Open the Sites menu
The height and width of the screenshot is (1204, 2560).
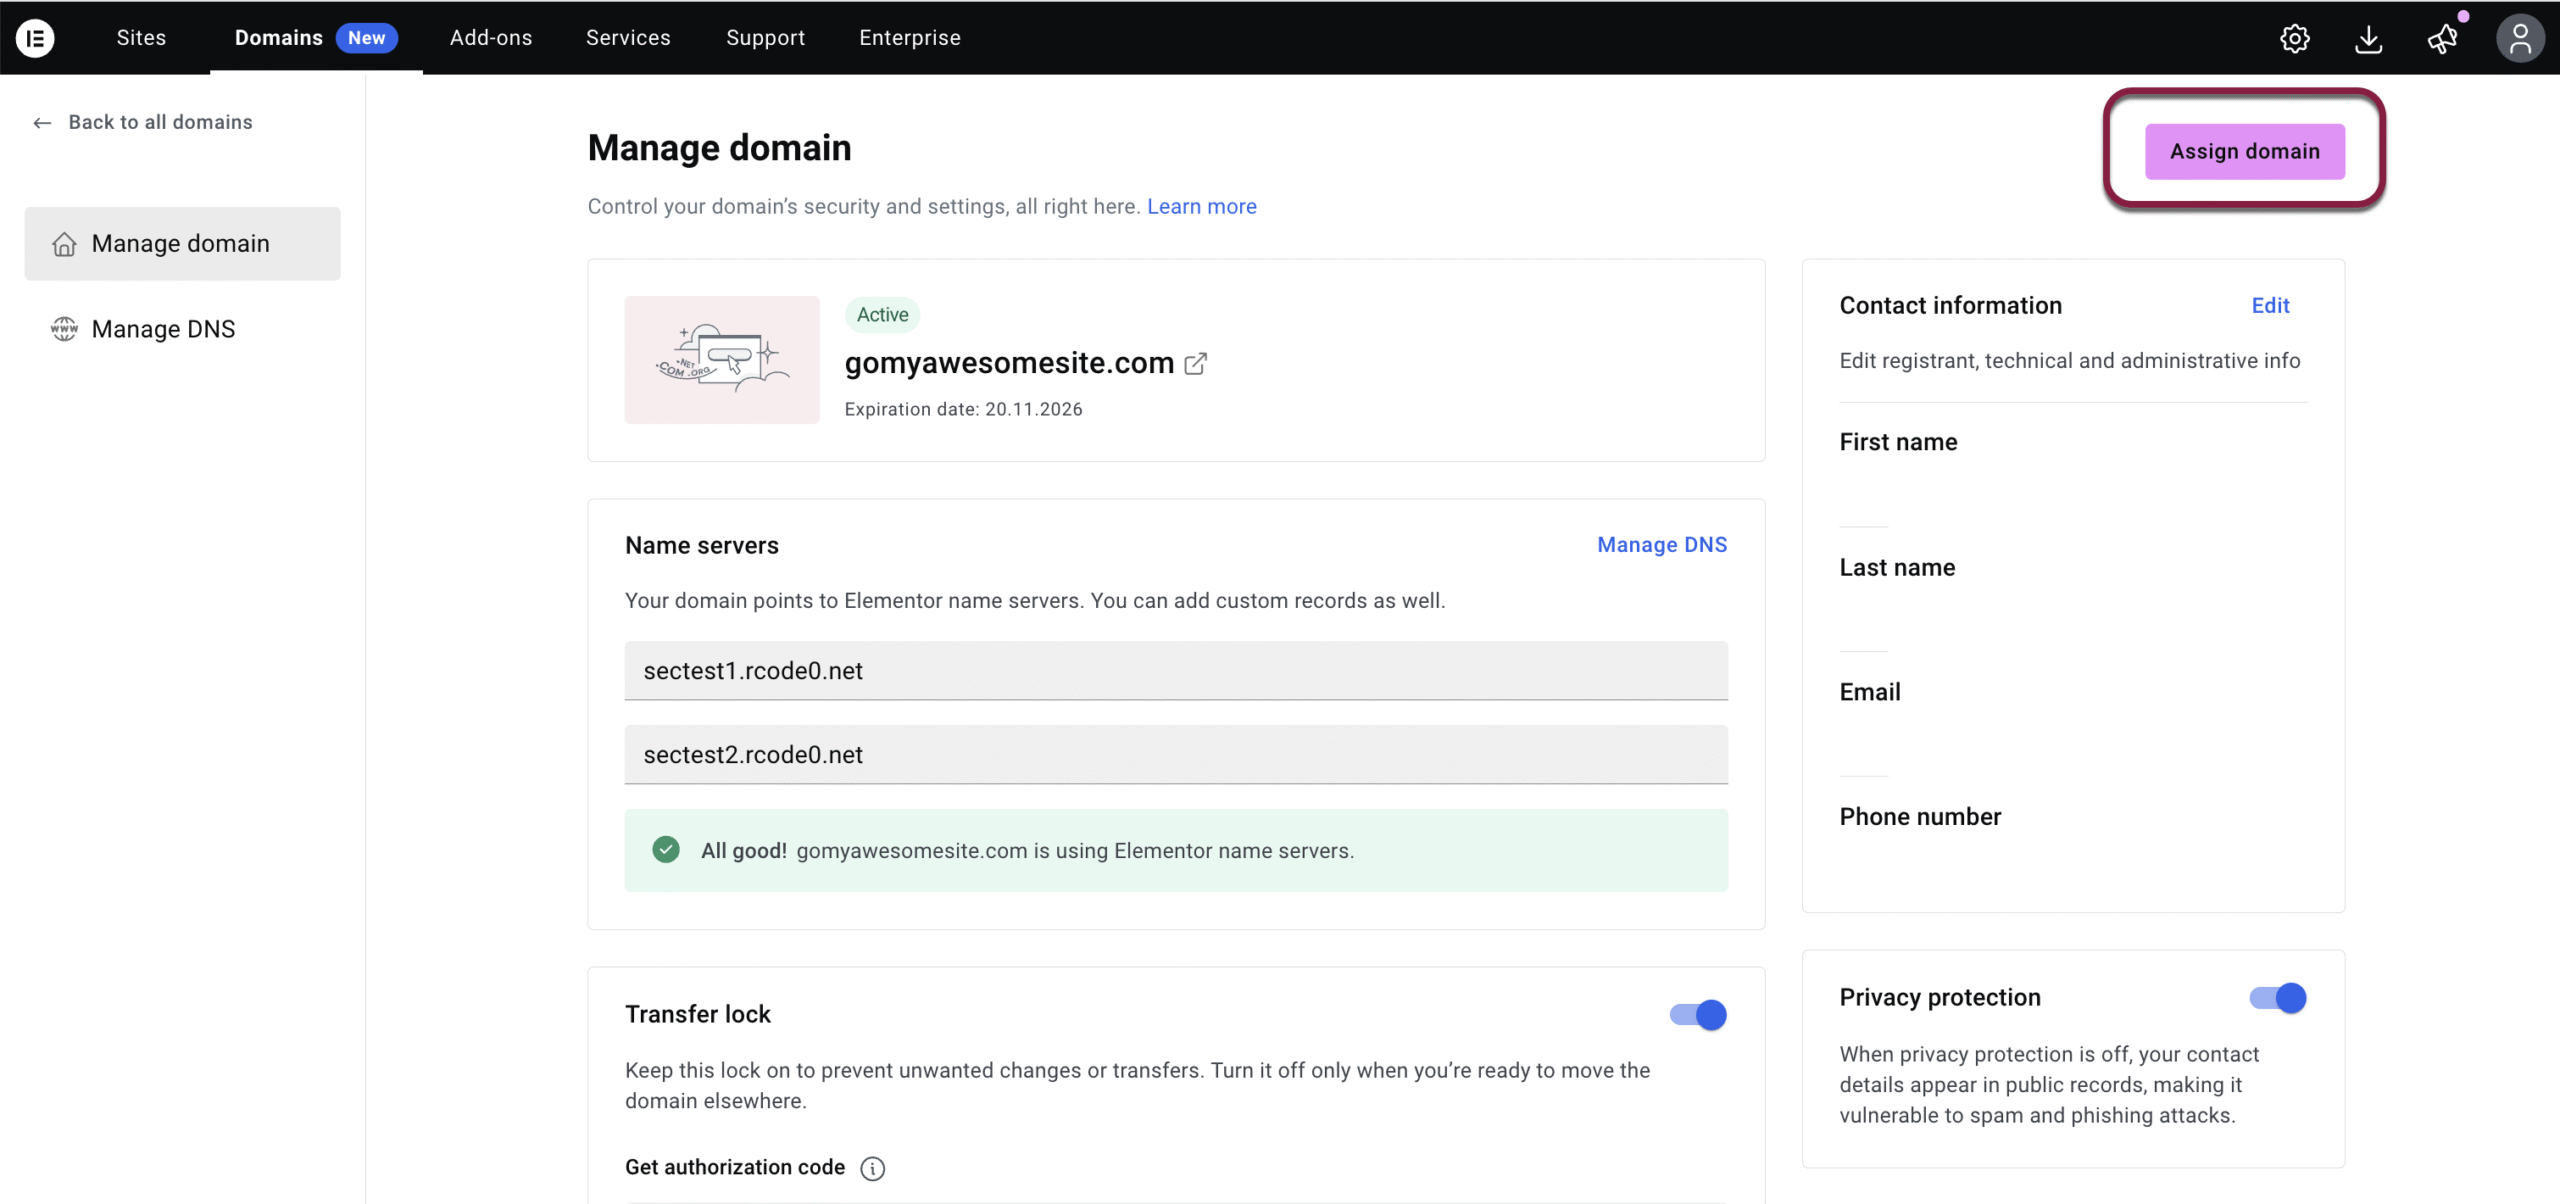[x=141, y=38]
